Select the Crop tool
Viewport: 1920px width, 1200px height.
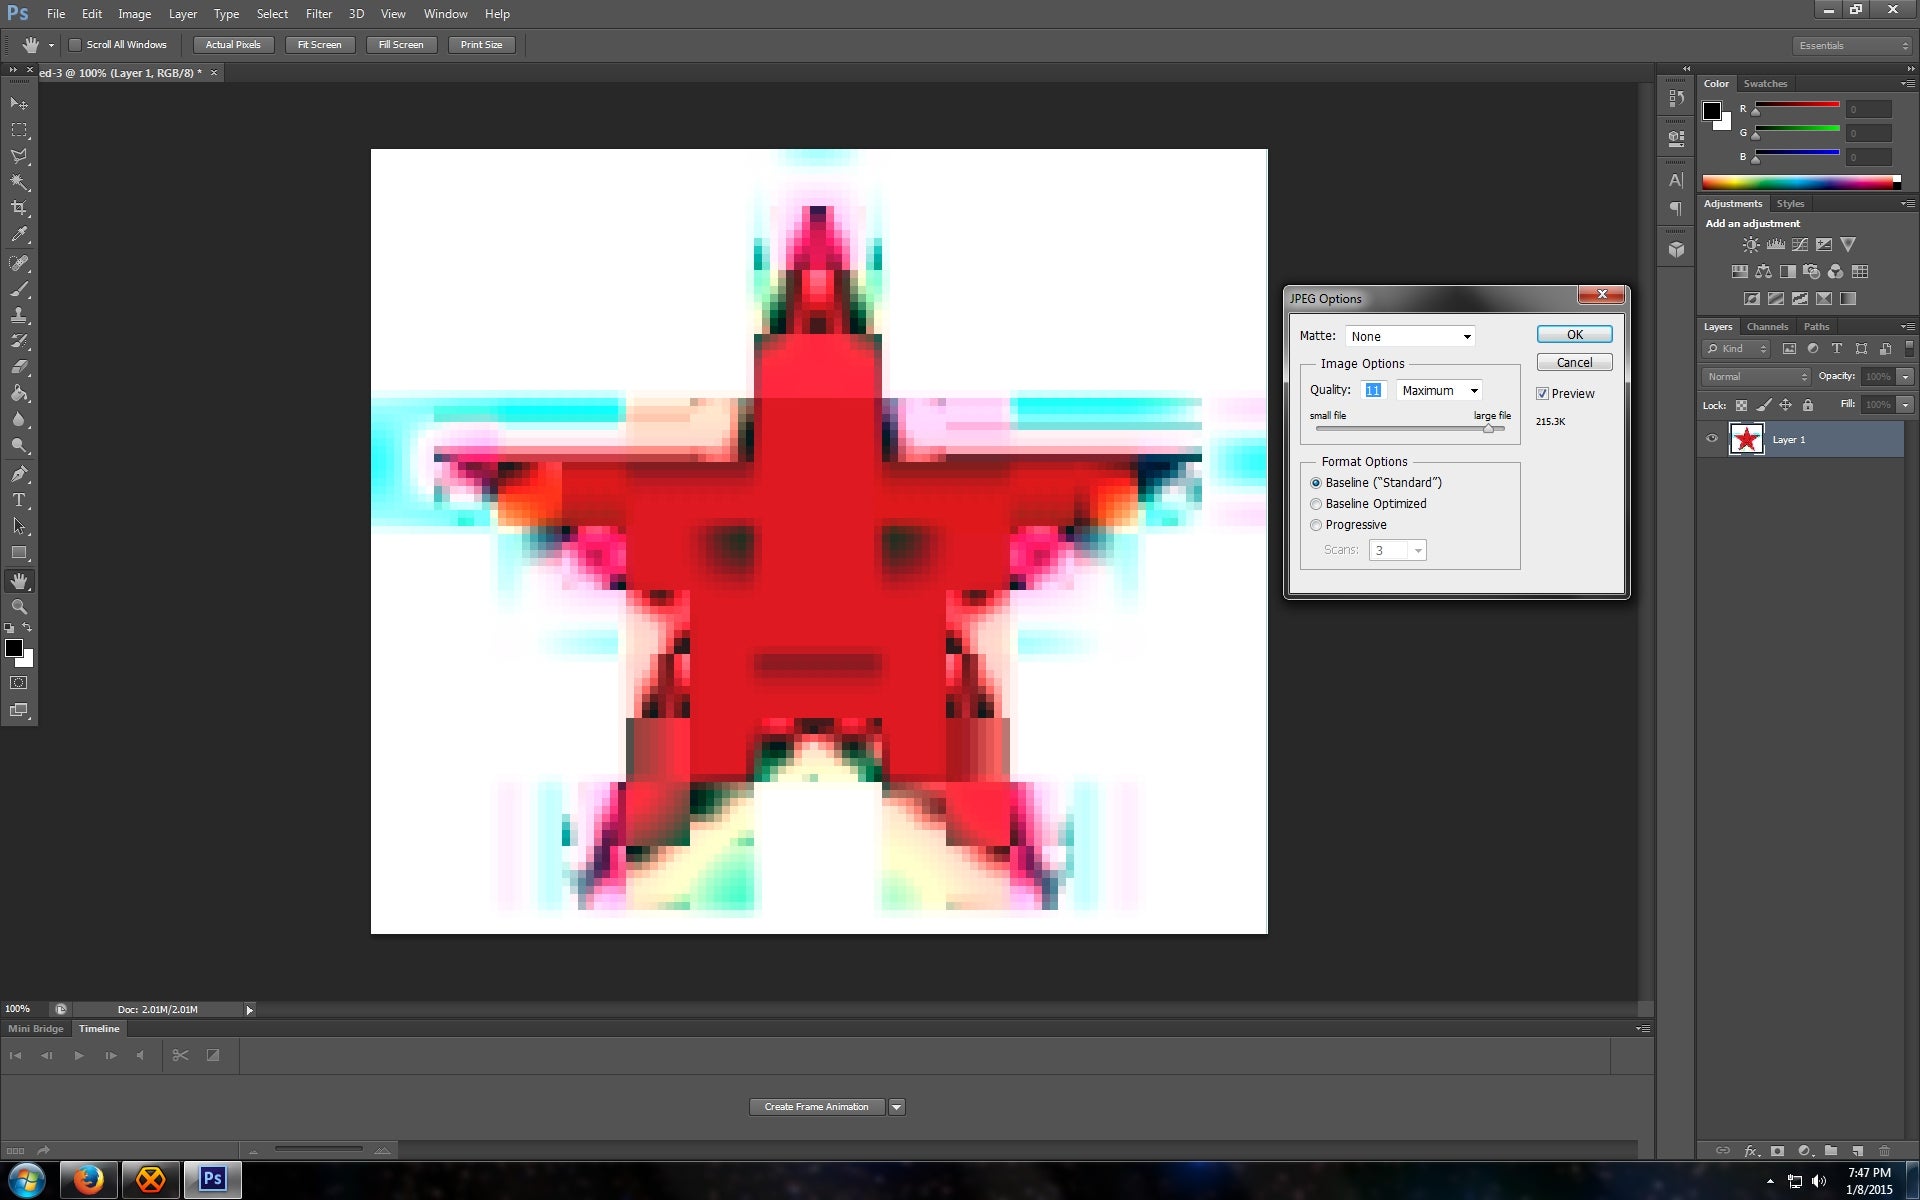(19, 208)
